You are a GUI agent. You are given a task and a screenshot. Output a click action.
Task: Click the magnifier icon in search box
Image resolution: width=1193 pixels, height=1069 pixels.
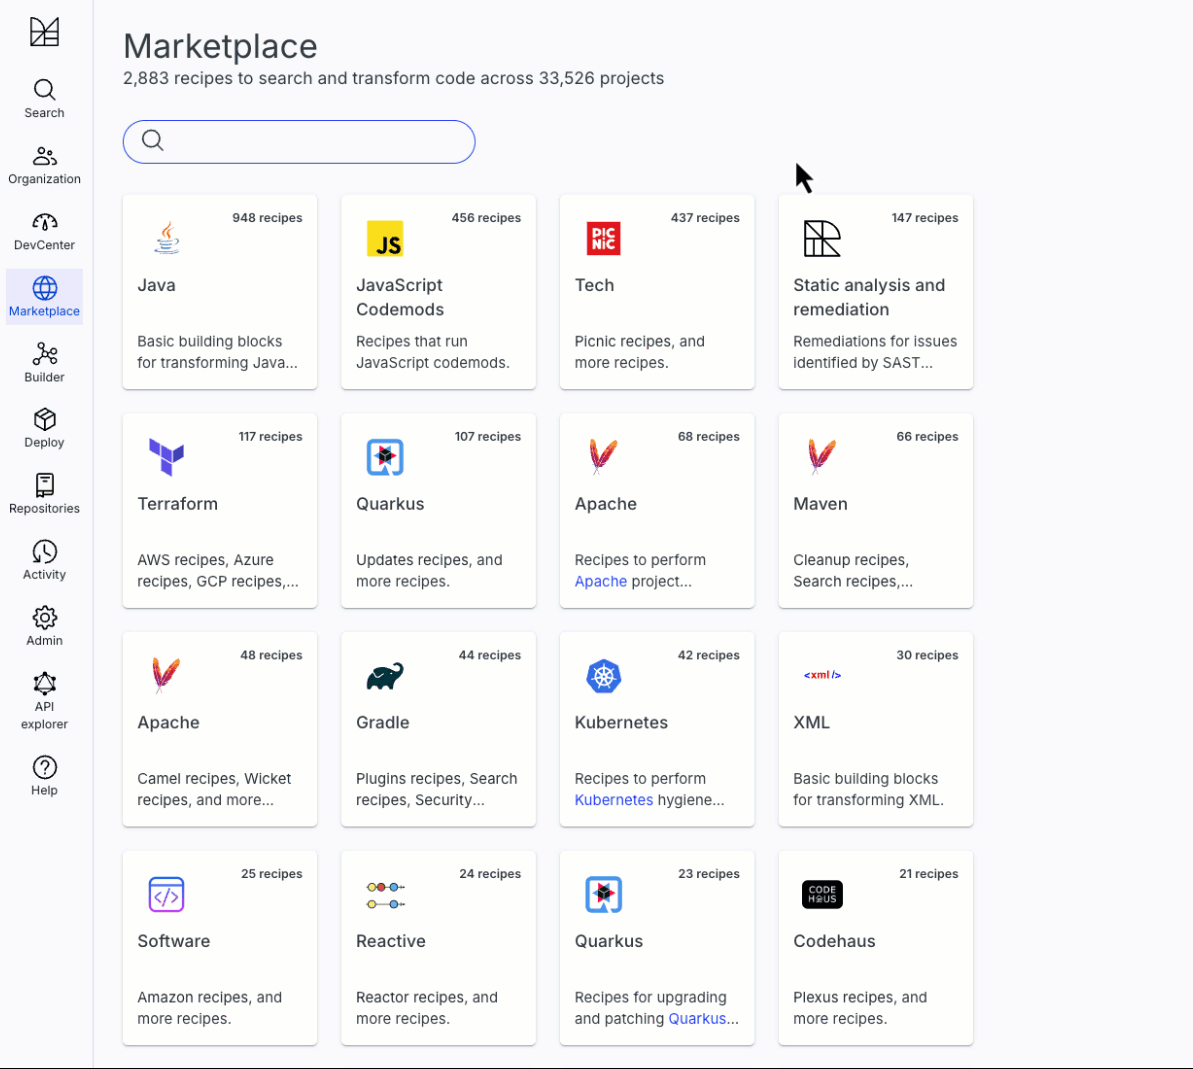[x=153, y=141]
